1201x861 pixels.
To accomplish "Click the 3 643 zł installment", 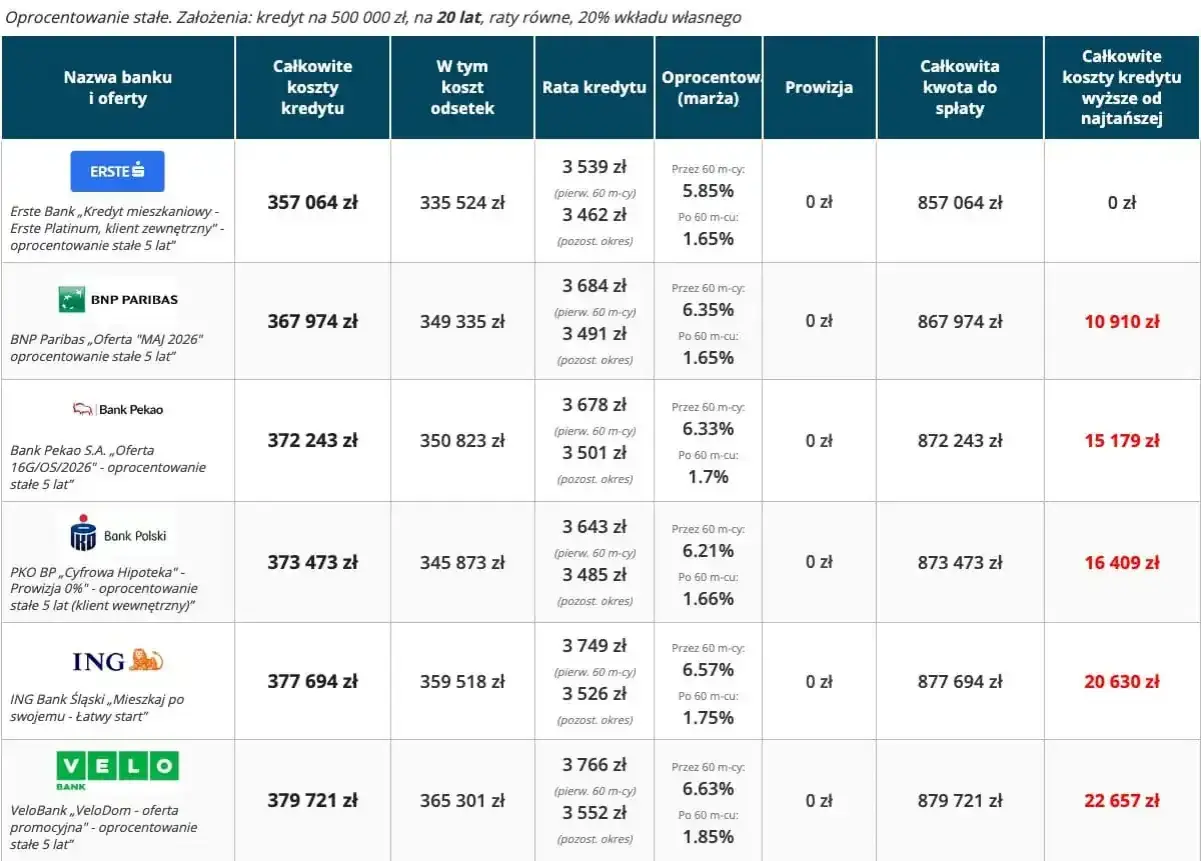I will click(x=595, y=526).
